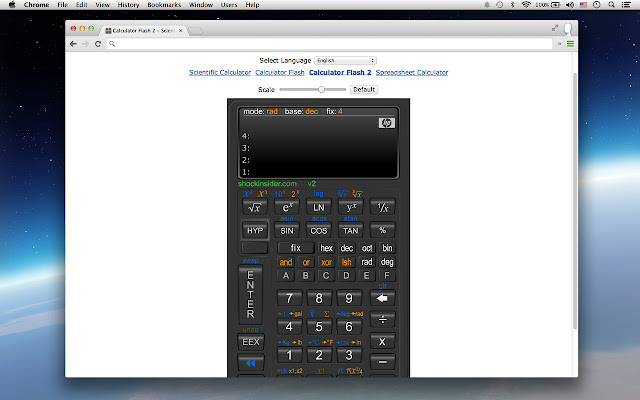The image size is (640, 400).
Task: Click the Wi-Fi status icon
Action: pos(526,5)
